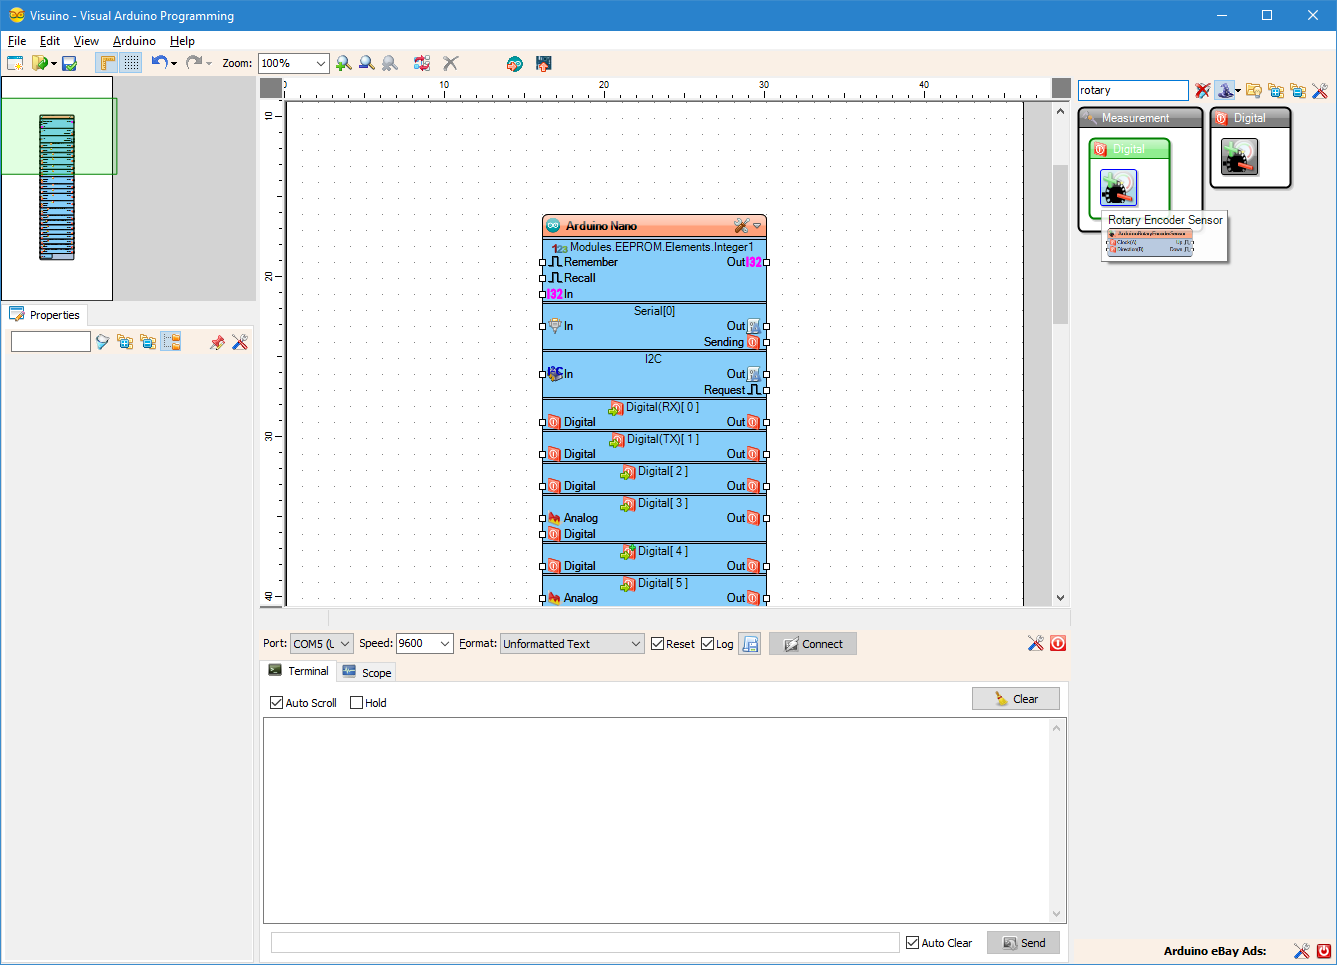Open component palette settings tools icon
This screenshot has height=965, width=1337.
(1320, 90)
